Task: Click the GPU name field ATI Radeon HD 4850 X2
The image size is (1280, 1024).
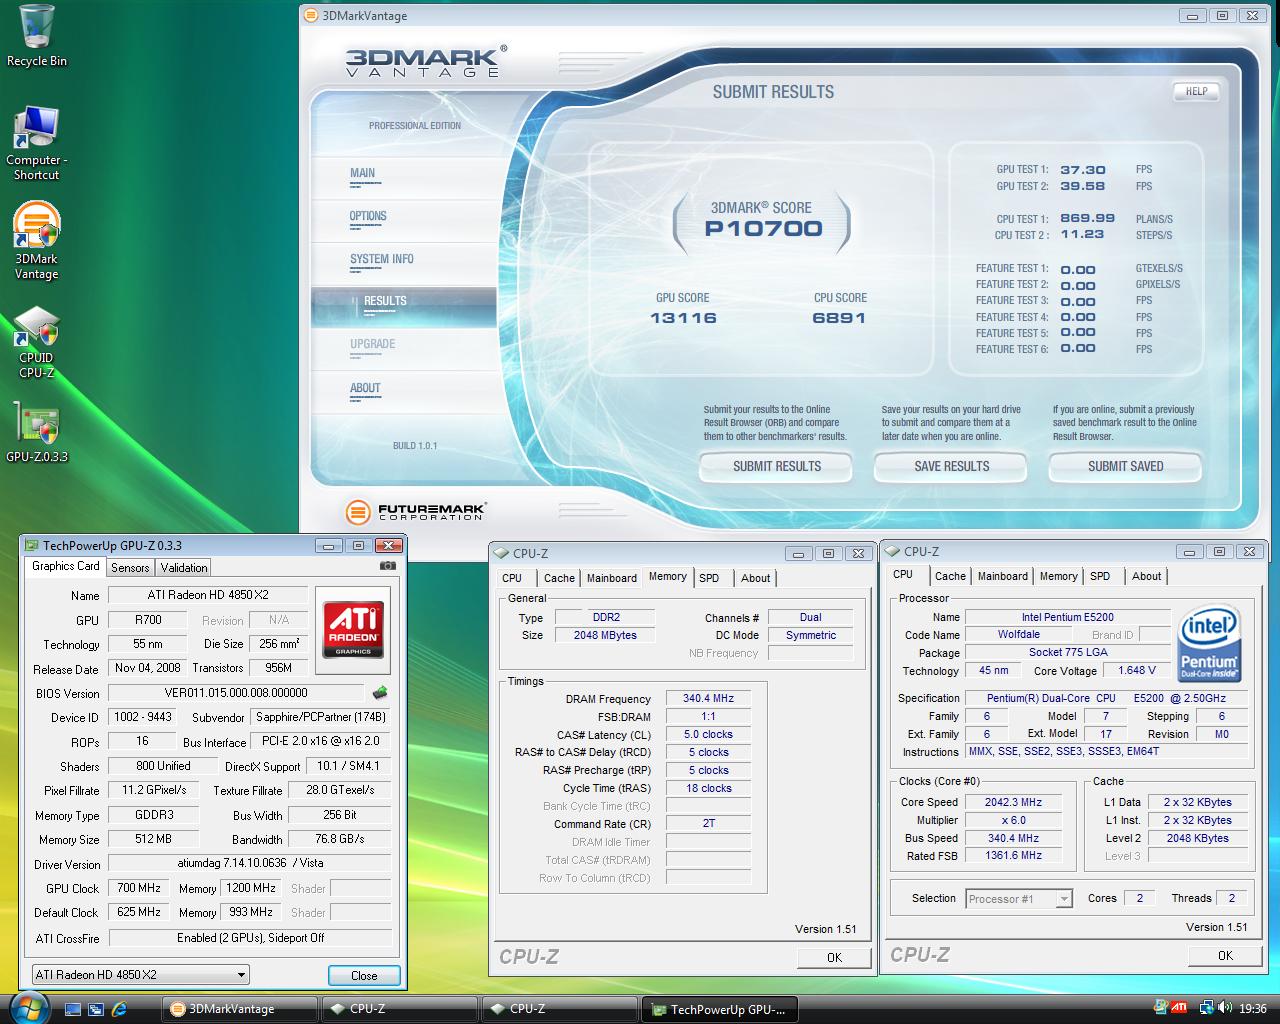Action: click(208, 595)
